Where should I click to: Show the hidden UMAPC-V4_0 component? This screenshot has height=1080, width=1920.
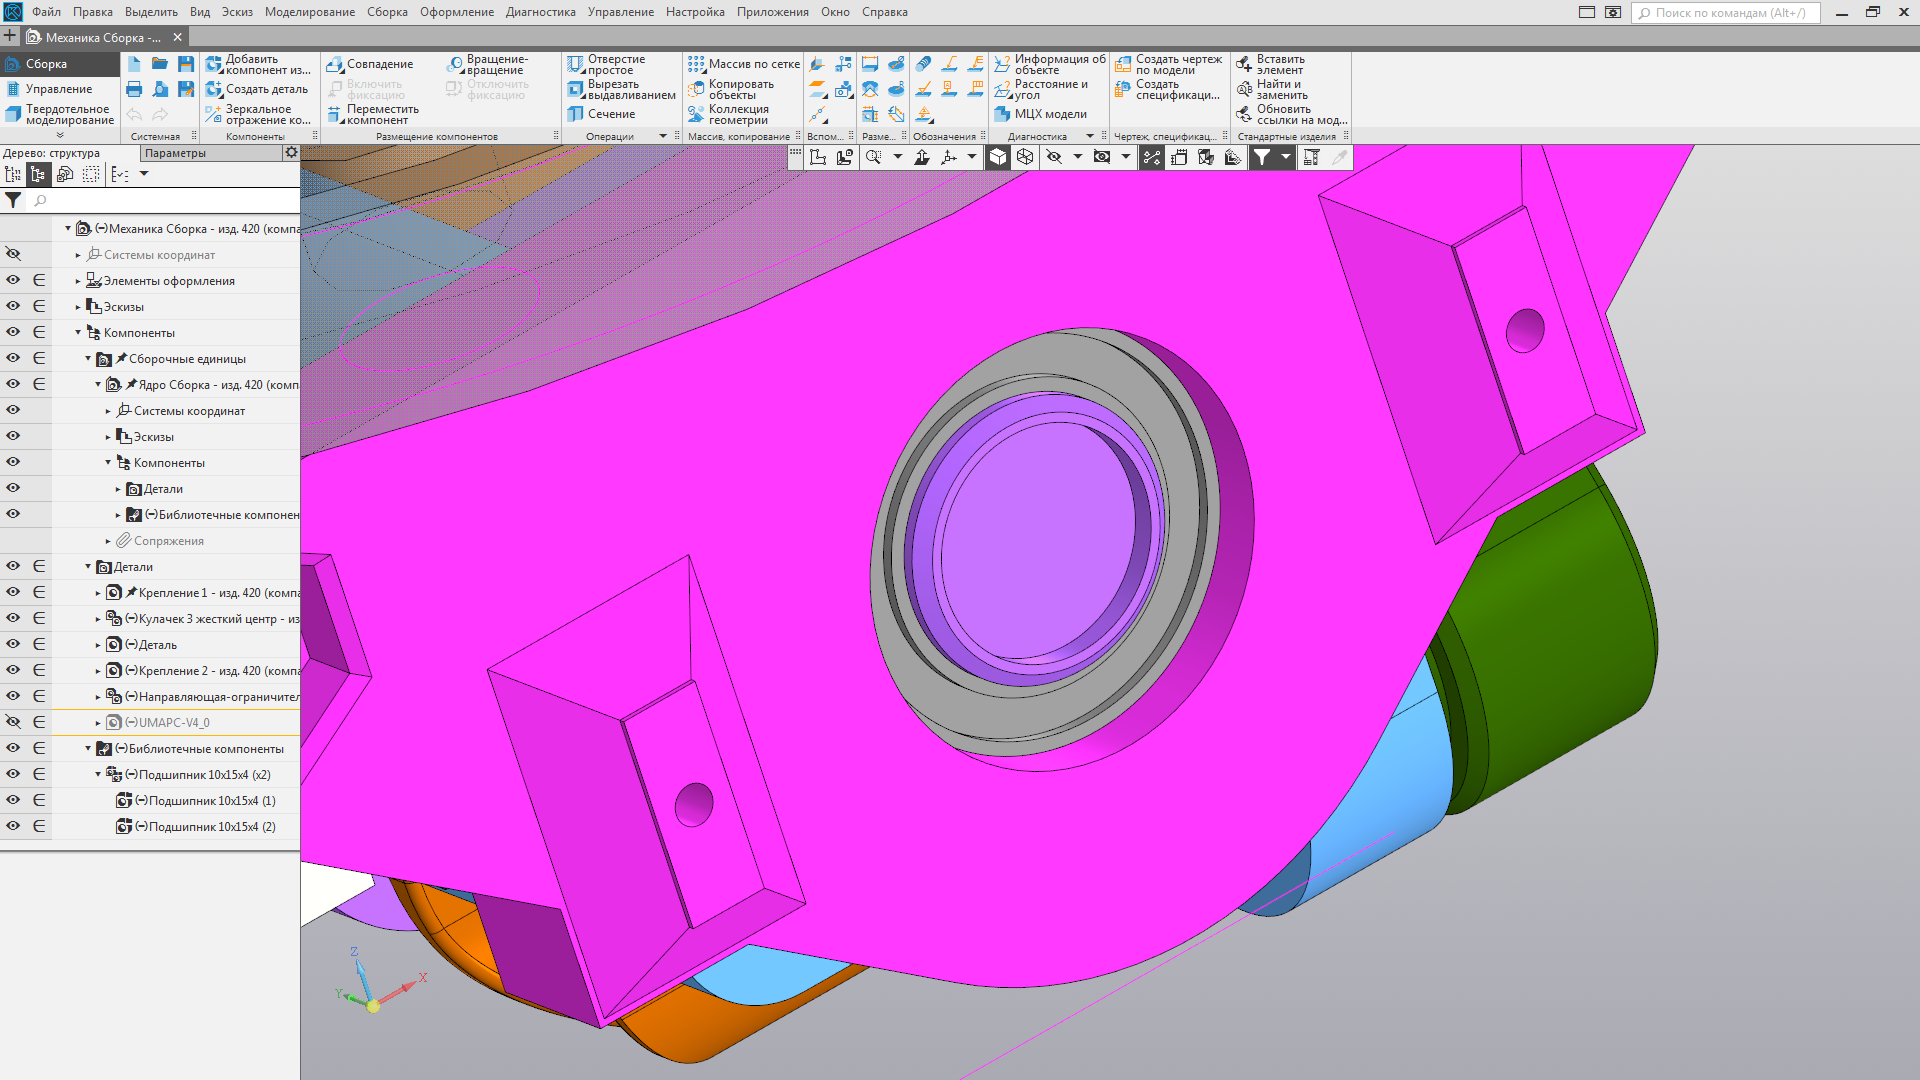13,722
